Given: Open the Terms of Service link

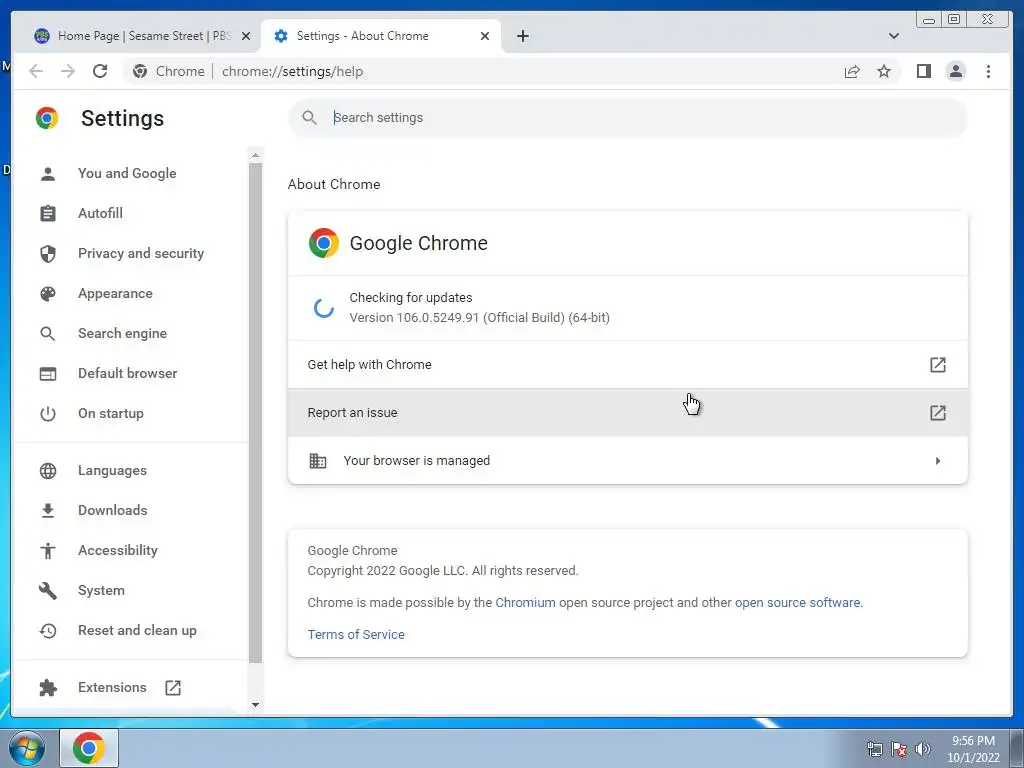Looking at the screenshot, I should pyautogui.click(x=356, y=635).
